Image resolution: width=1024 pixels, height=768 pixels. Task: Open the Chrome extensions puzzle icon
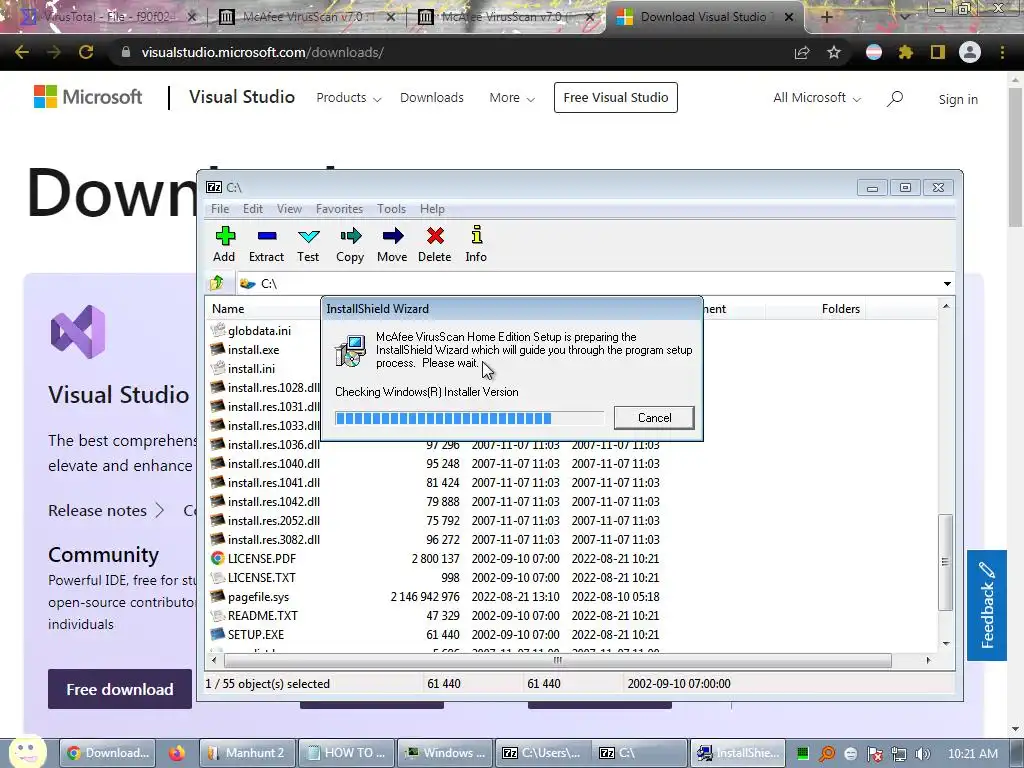(906, 52)
